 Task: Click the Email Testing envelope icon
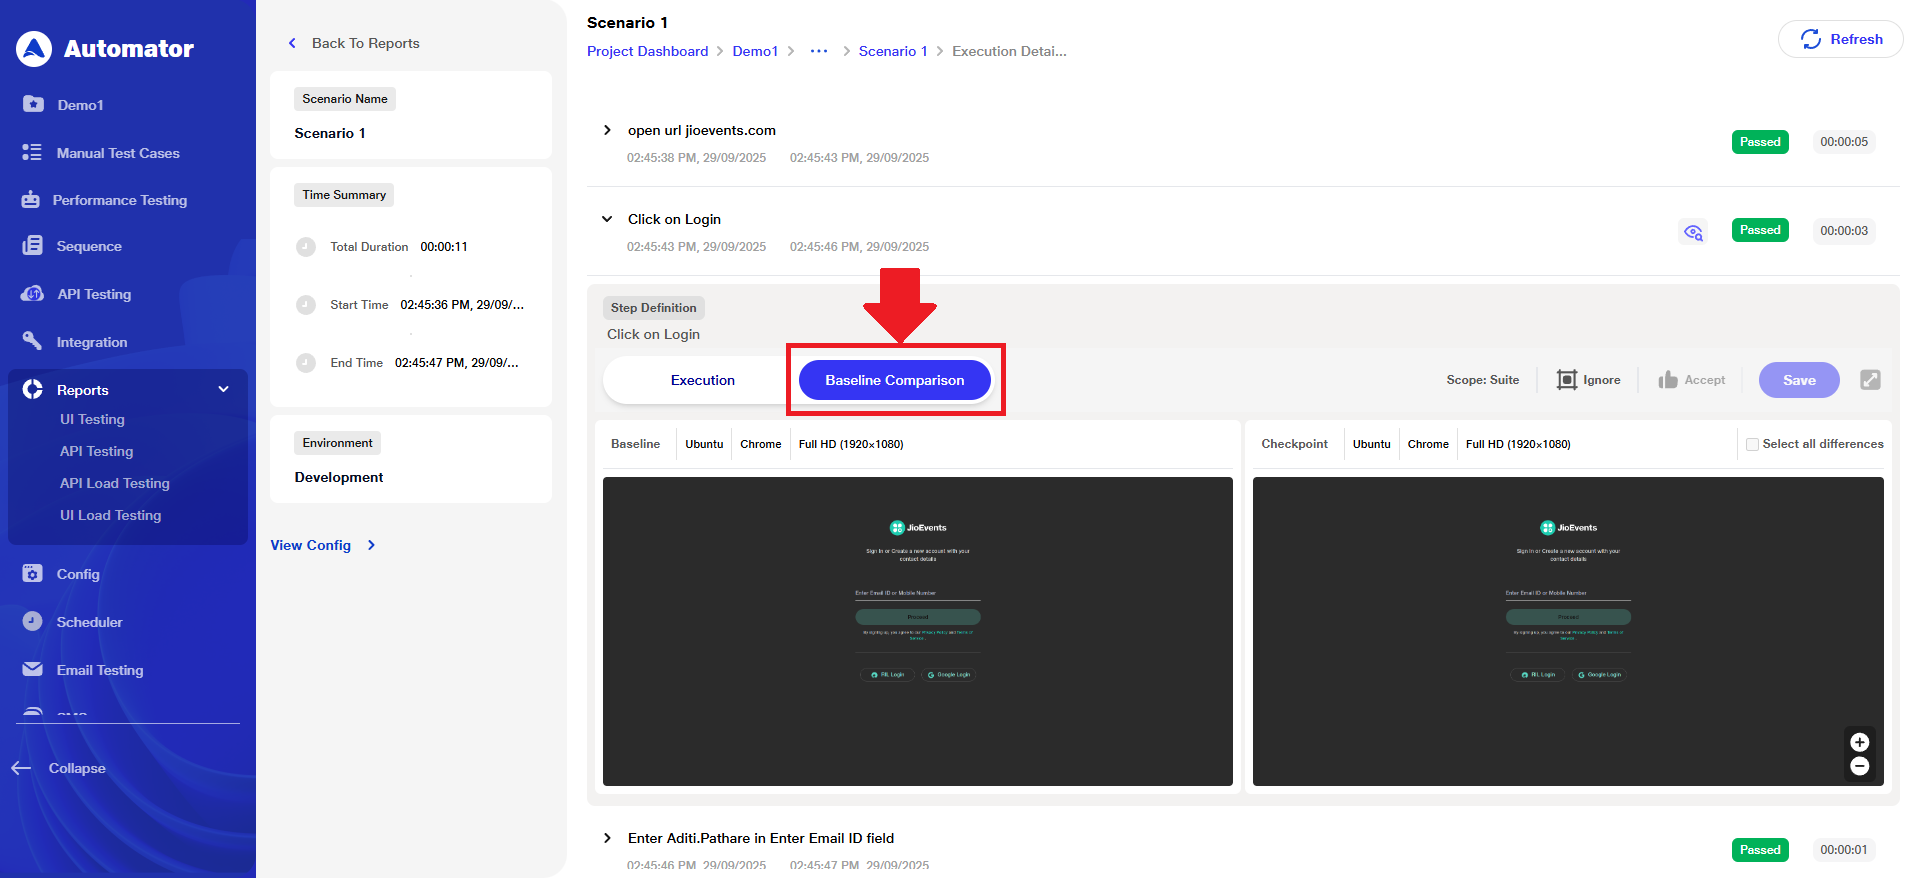32,669
